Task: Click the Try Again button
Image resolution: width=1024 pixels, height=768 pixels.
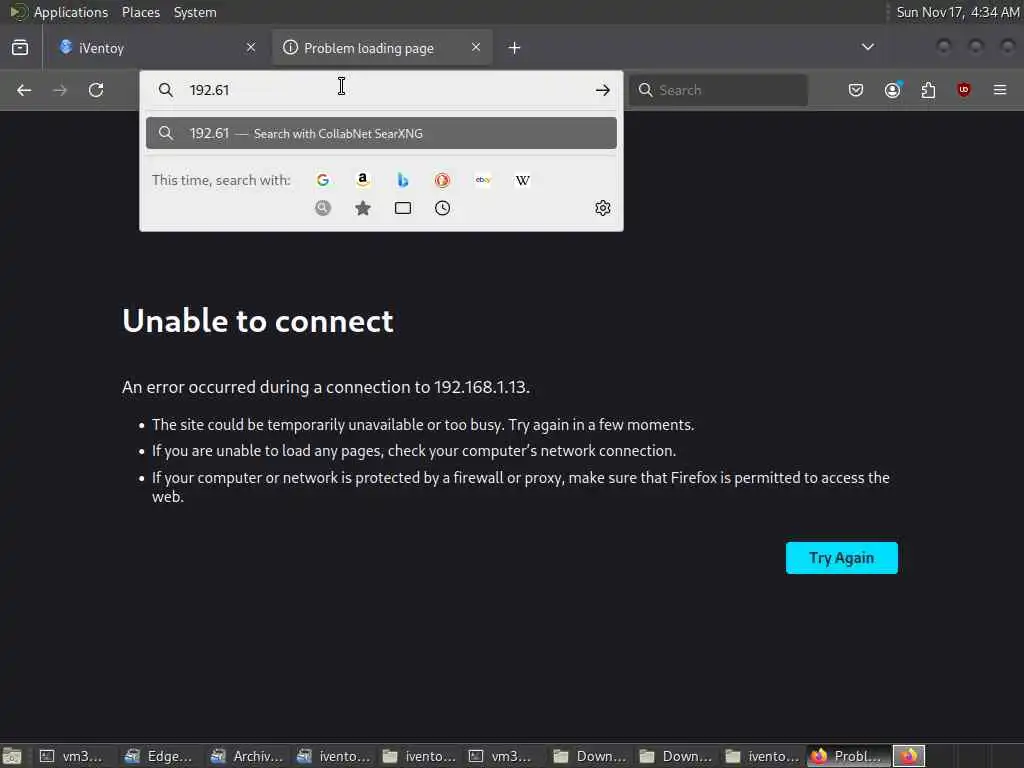Action: pyautogui.click(x=841, y=558)
